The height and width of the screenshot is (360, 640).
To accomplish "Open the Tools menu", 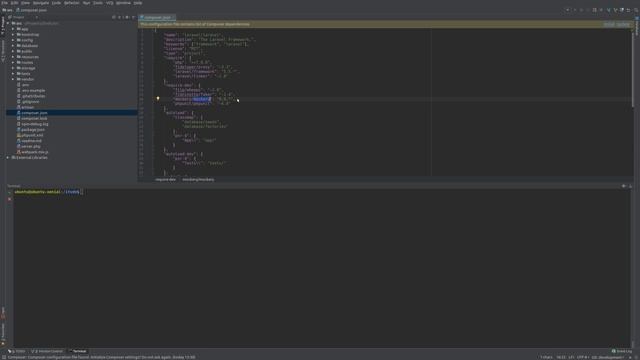I will pos(98,3).
